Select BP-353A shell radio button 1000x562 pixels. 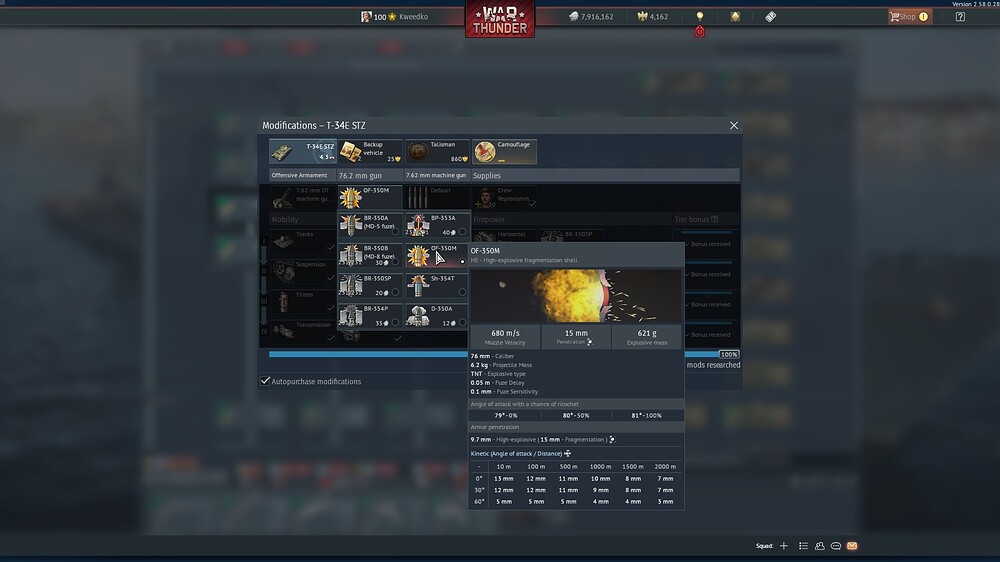click(x=462, y=232)
